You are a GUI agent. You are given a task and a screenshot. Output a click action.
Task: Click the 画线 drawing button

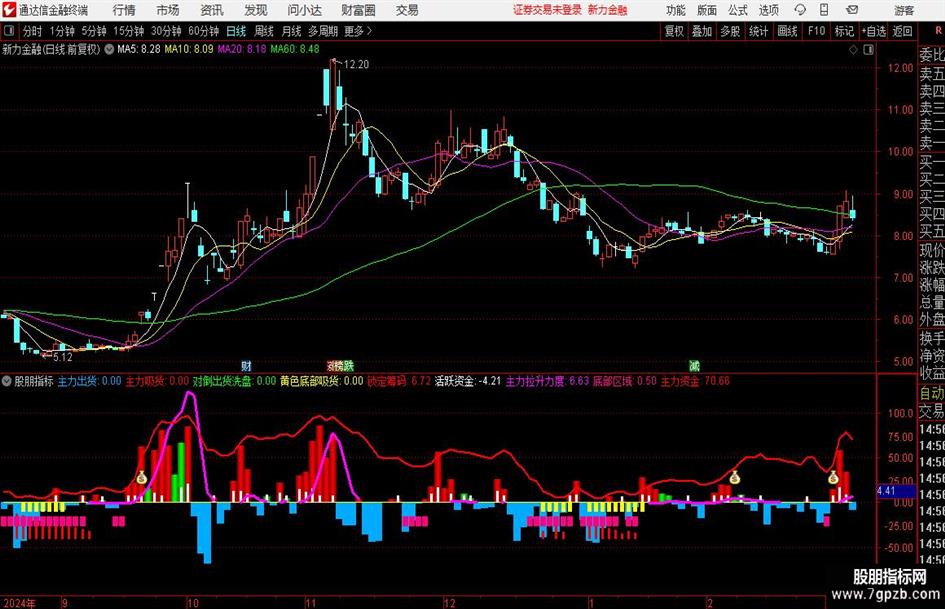click(x=787, y=31)
